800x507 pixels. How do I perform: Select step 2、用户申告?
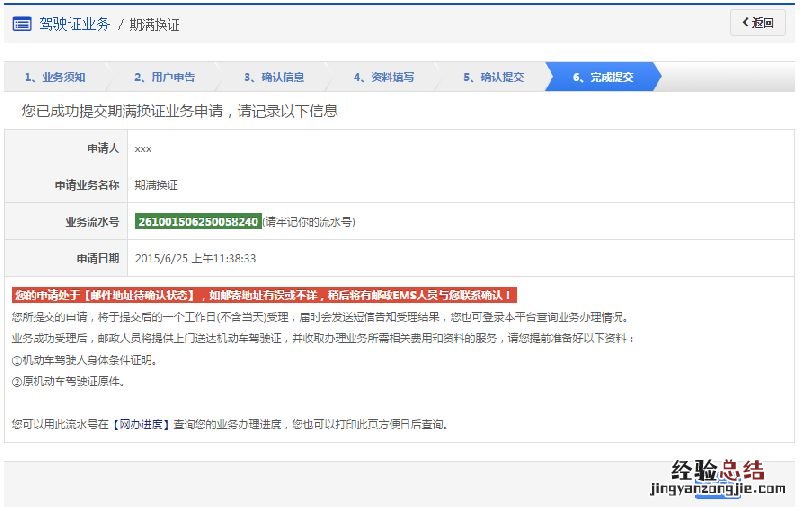pyautogui.click(x=164, y=77)
